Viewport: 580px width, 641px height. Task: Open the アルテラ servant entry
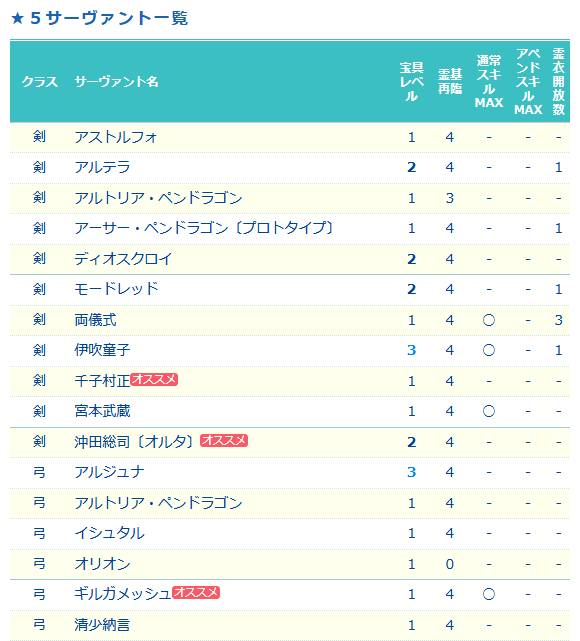pos(102,167)
